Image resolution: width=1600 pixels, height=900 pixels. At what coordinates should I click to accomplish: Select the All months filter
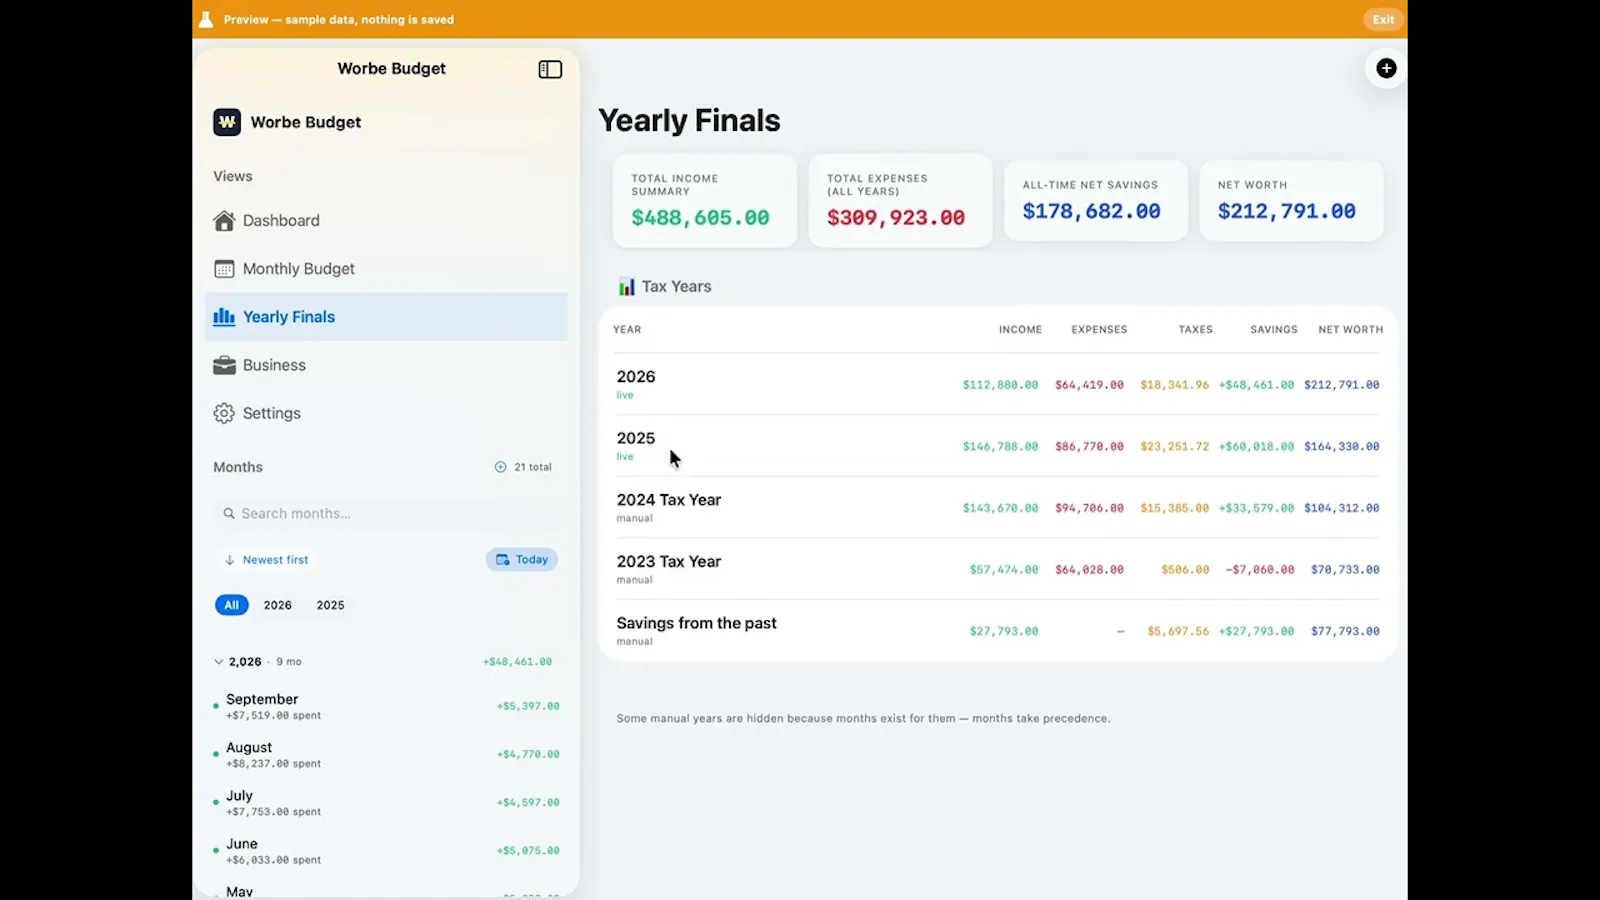click(x=232, y=605)
